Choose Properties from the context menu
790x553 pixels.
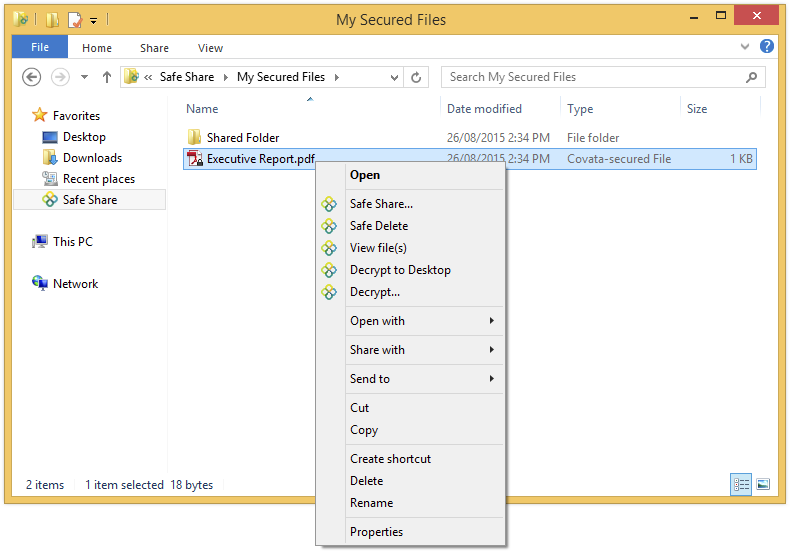[376, 532]
